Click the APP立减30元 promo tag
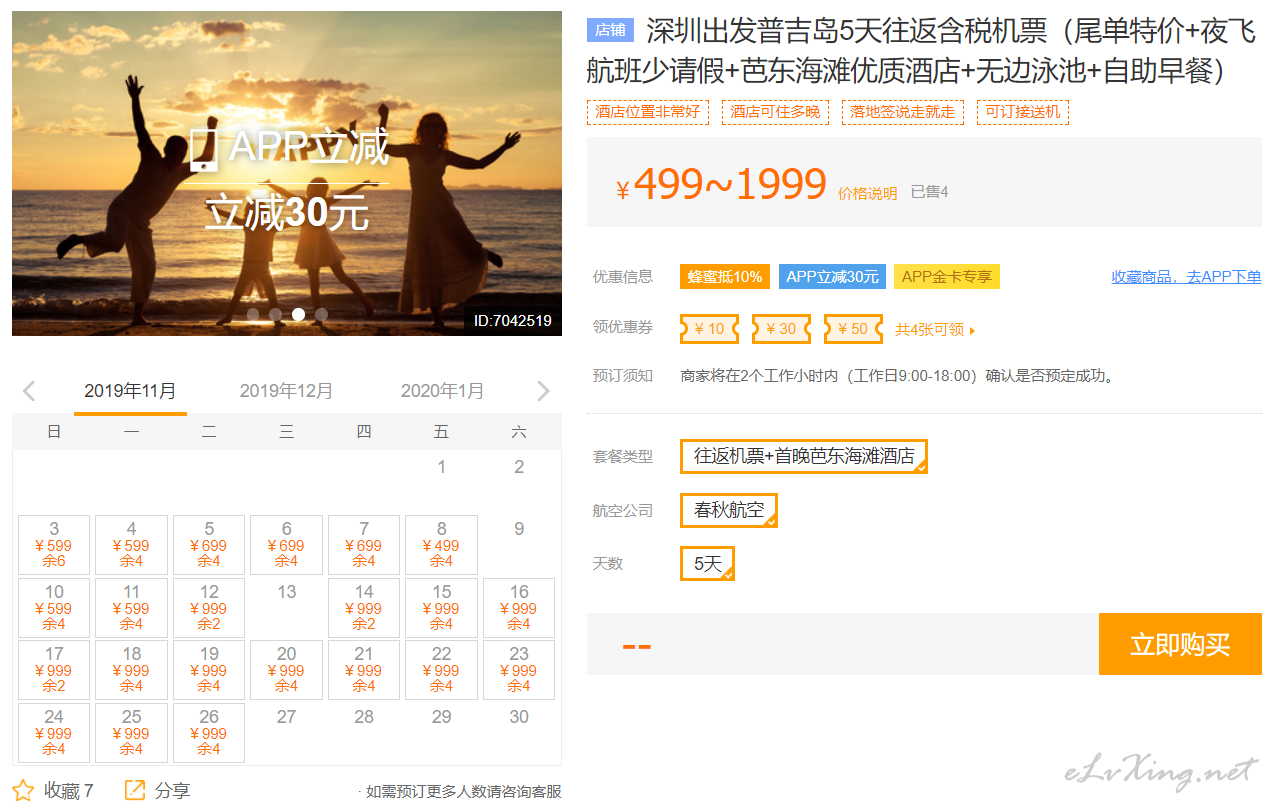Image resolution: width=1269 pixels, height=805 pixels. (x=832, y=277)
